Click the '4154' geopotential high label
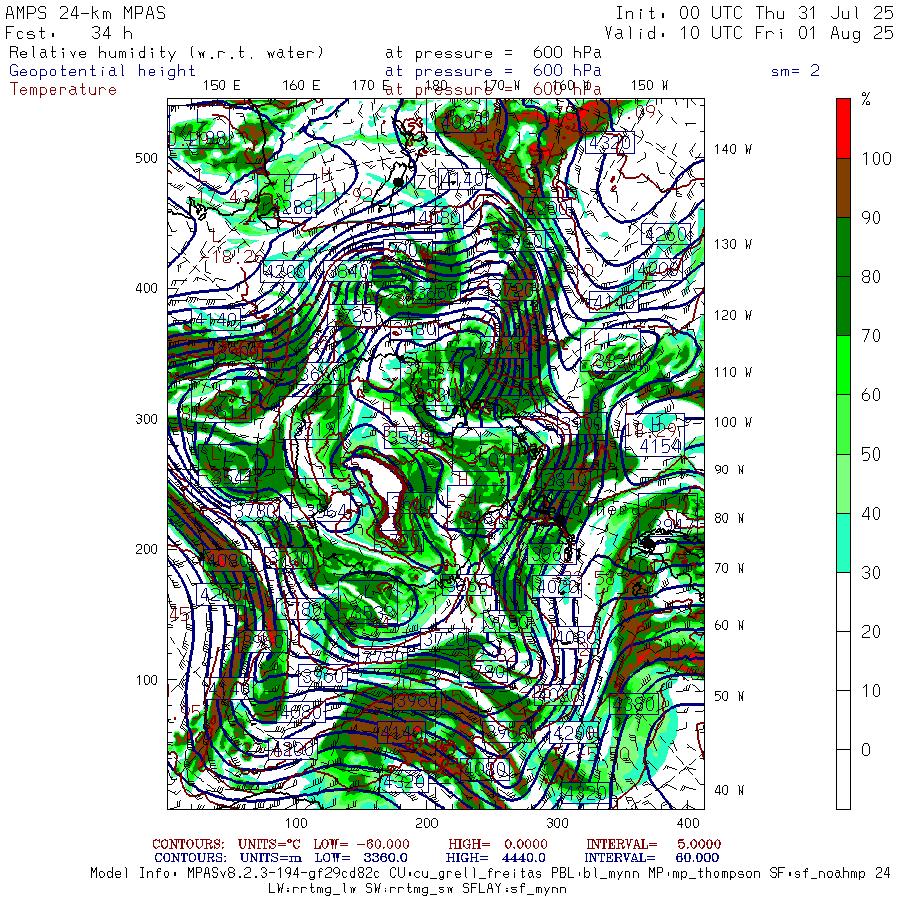The height and width of the screenshot is (900, 900). click(661, 446)
